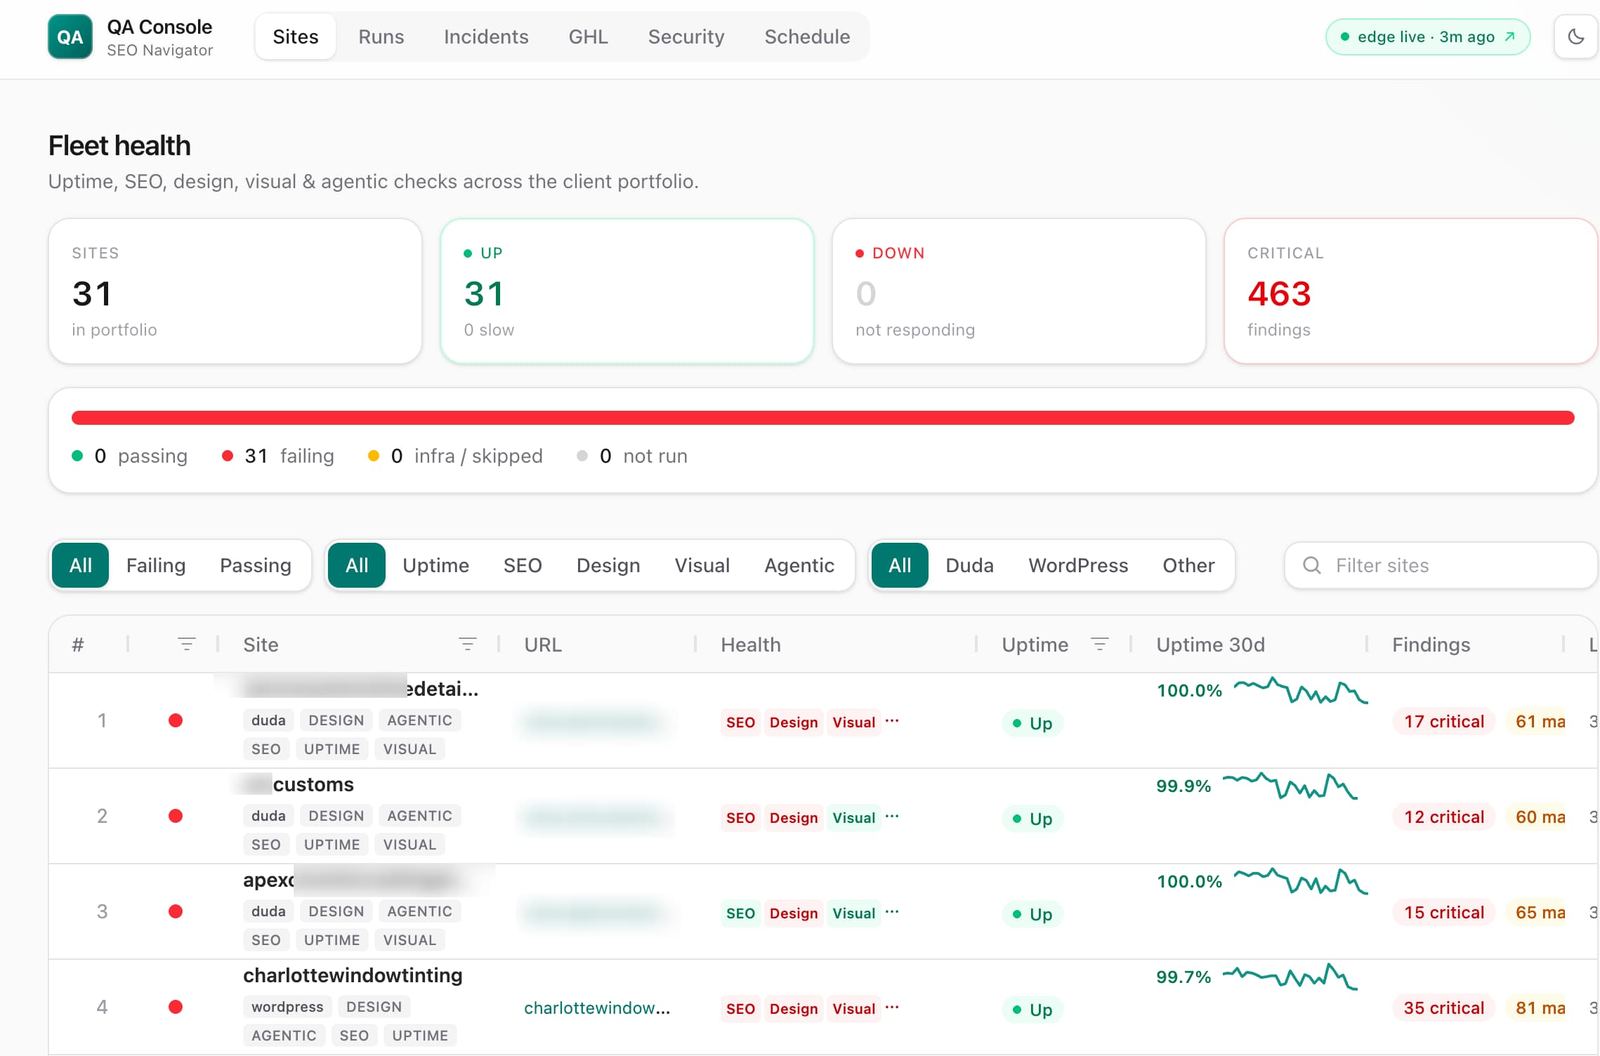Image resolution: width=1600 pixels, height=1056 pixels.
Task: Open Uptime column filter icon
Action: tap(1099, 644)
